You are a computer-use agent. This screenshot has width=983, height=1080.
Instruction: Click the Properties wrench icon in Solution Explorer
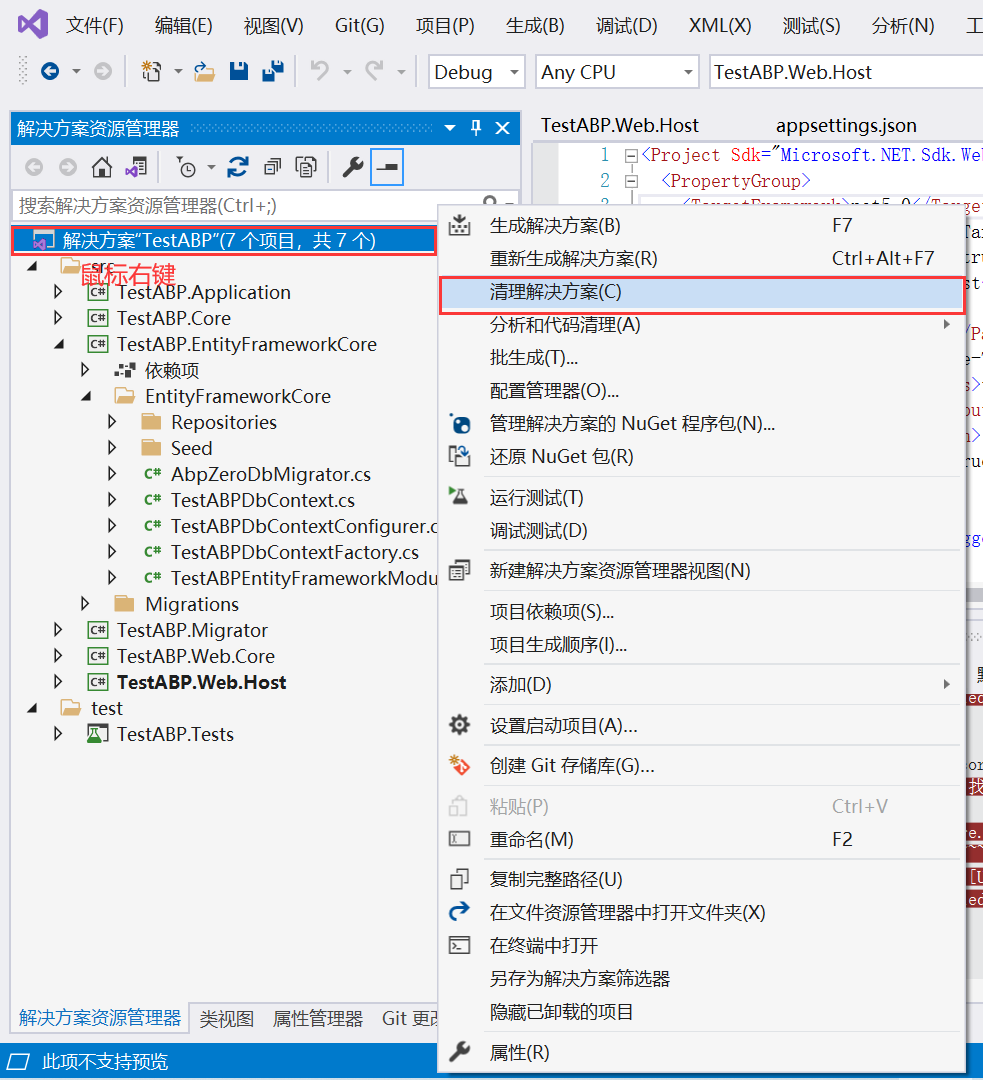pyautogui.click(x=353, y=167)
